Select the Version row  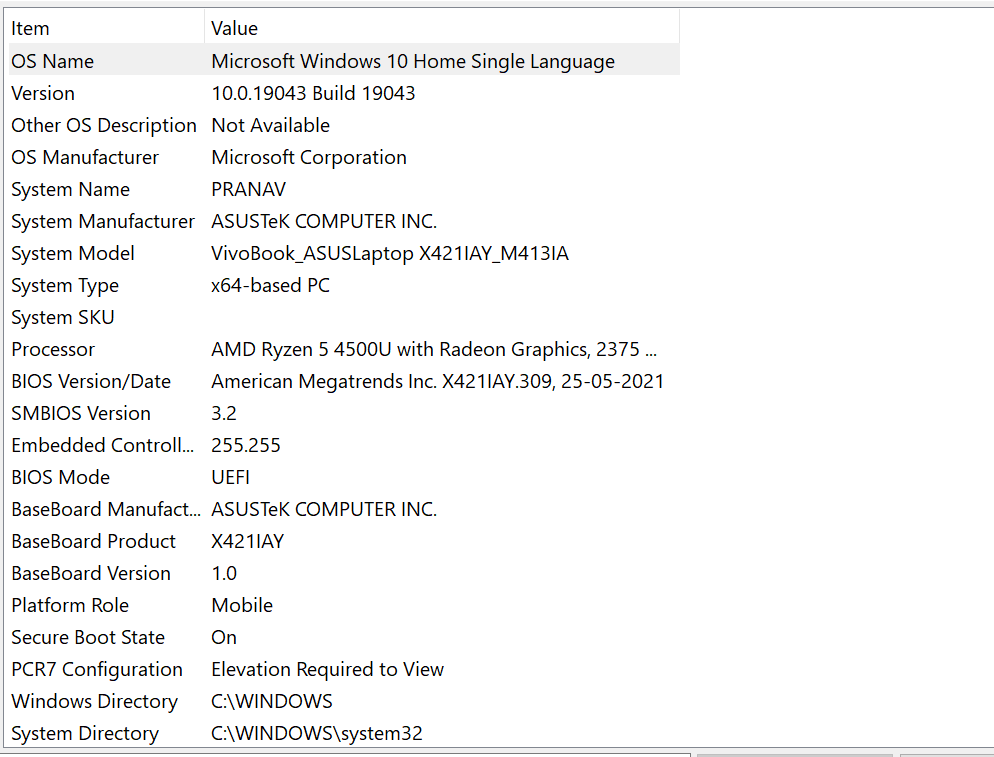[43, 93]
